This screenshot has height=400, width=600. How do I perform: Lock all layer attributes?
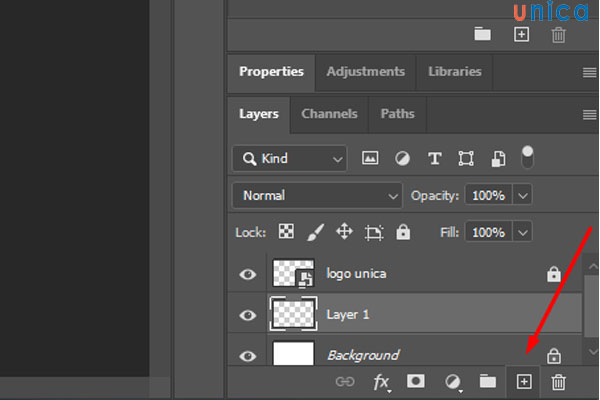(x=403, y=232)
